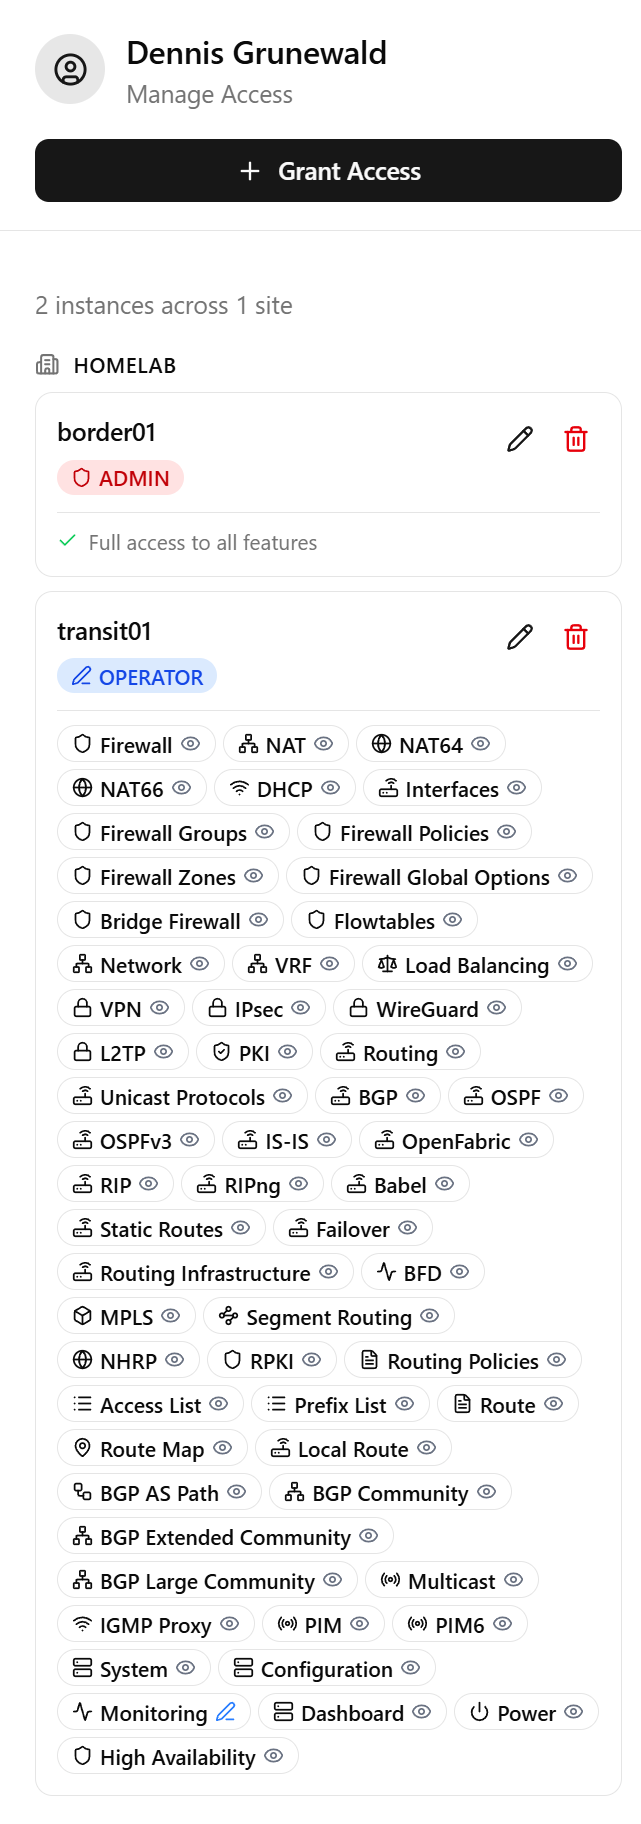Click the red trash icon for border01

tap(576, 439)
